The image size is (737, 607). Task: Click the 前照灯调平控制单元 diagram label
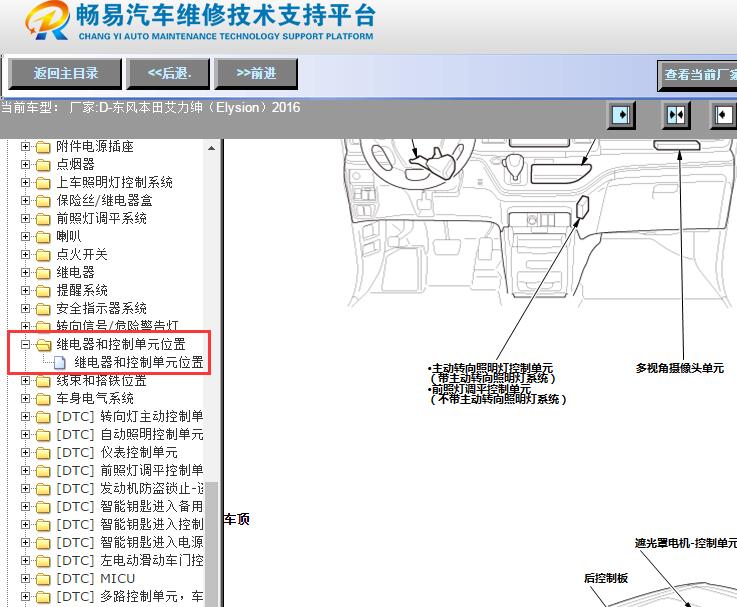click(x=481, y=389)
